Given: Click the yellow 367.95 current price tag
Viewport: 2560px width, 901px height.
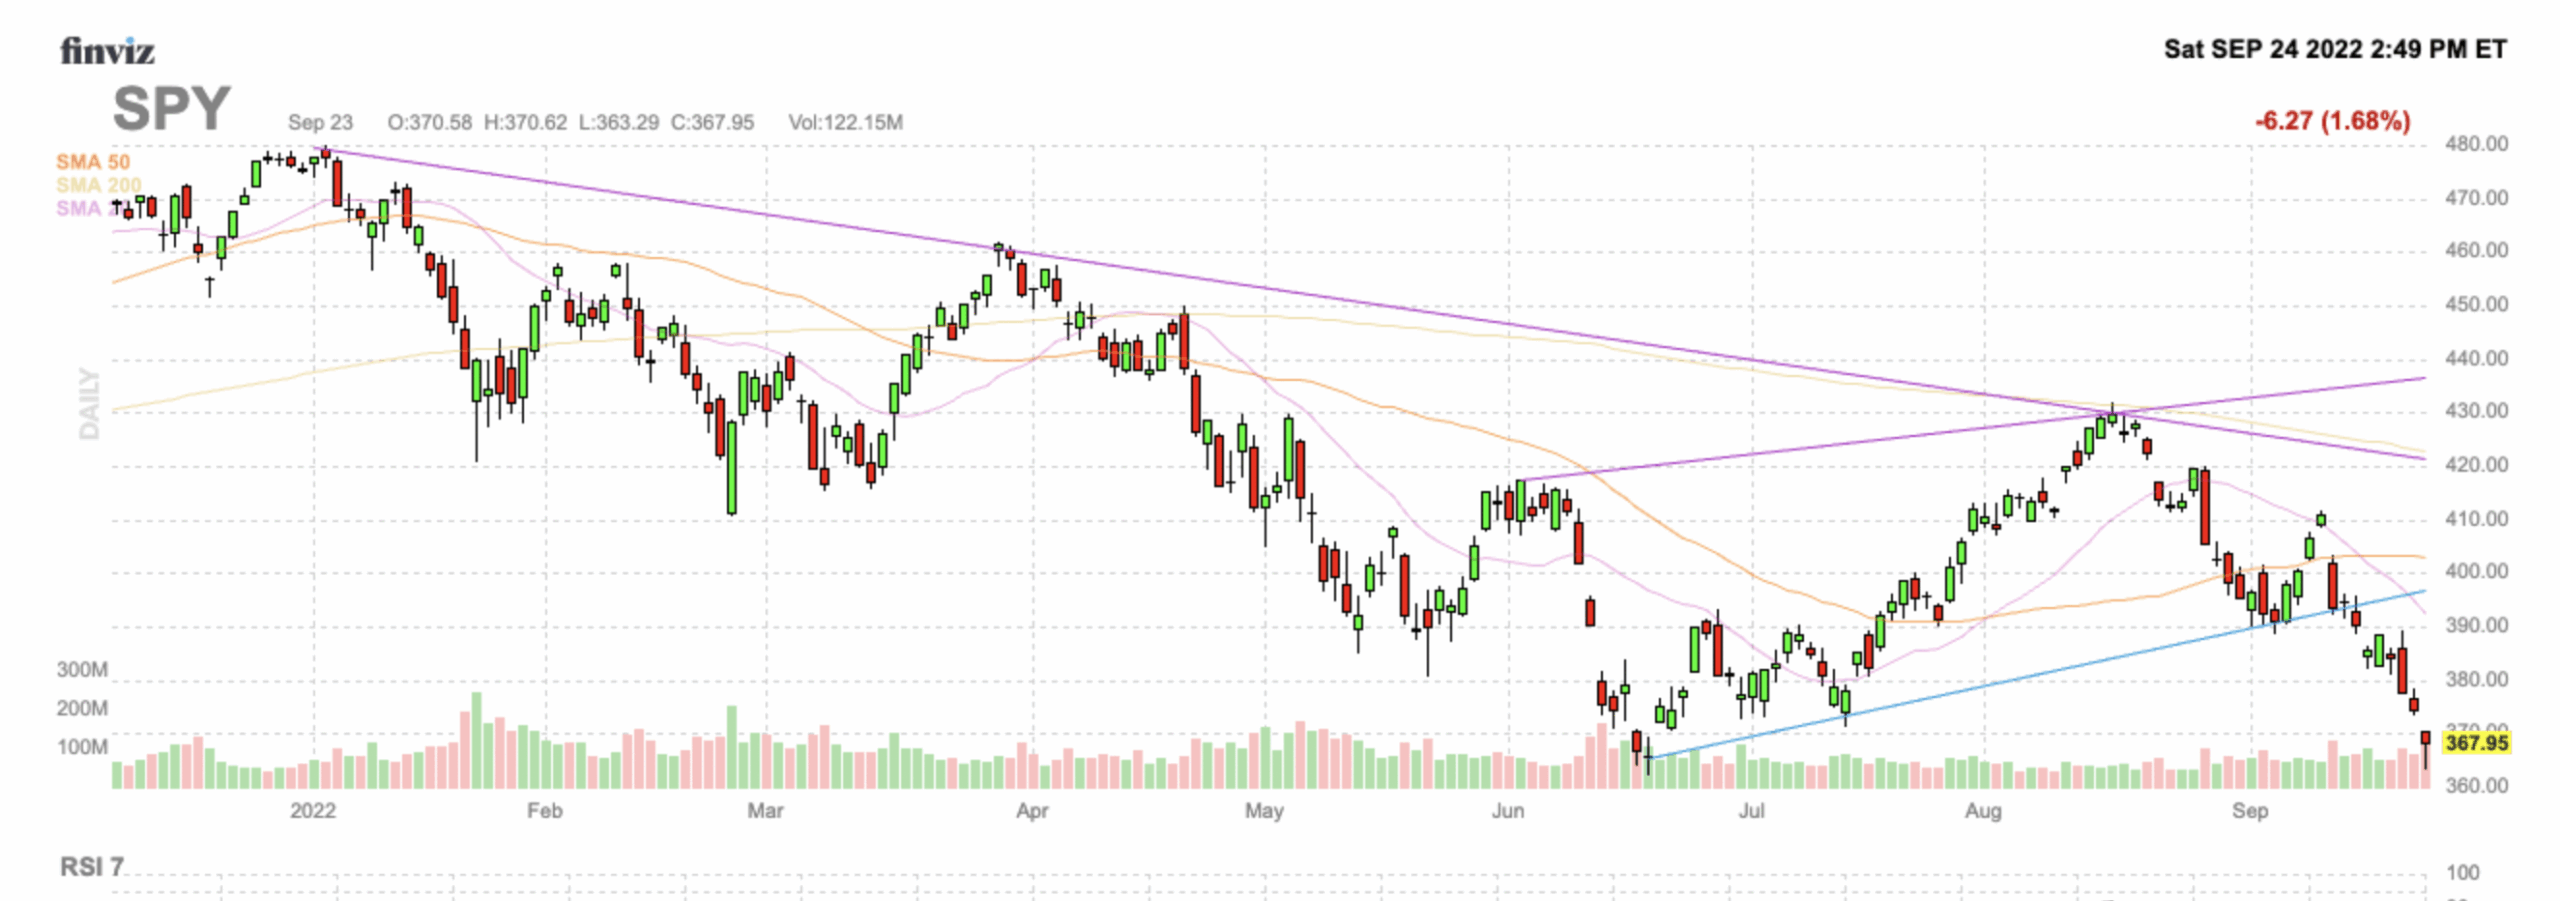Looking at the screenshot, I should click(x=2476, y=743).
